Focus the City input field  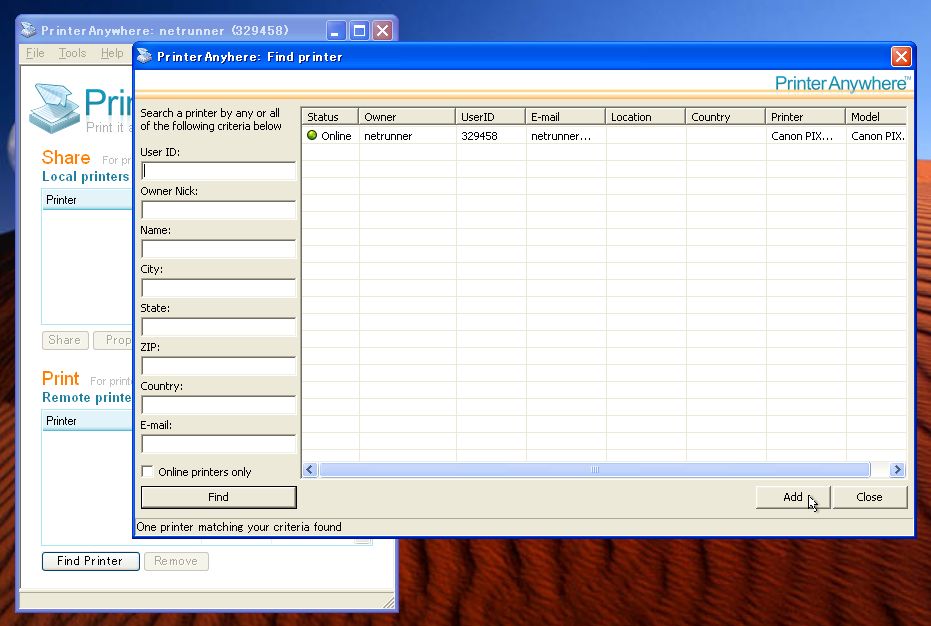(218, 288)
